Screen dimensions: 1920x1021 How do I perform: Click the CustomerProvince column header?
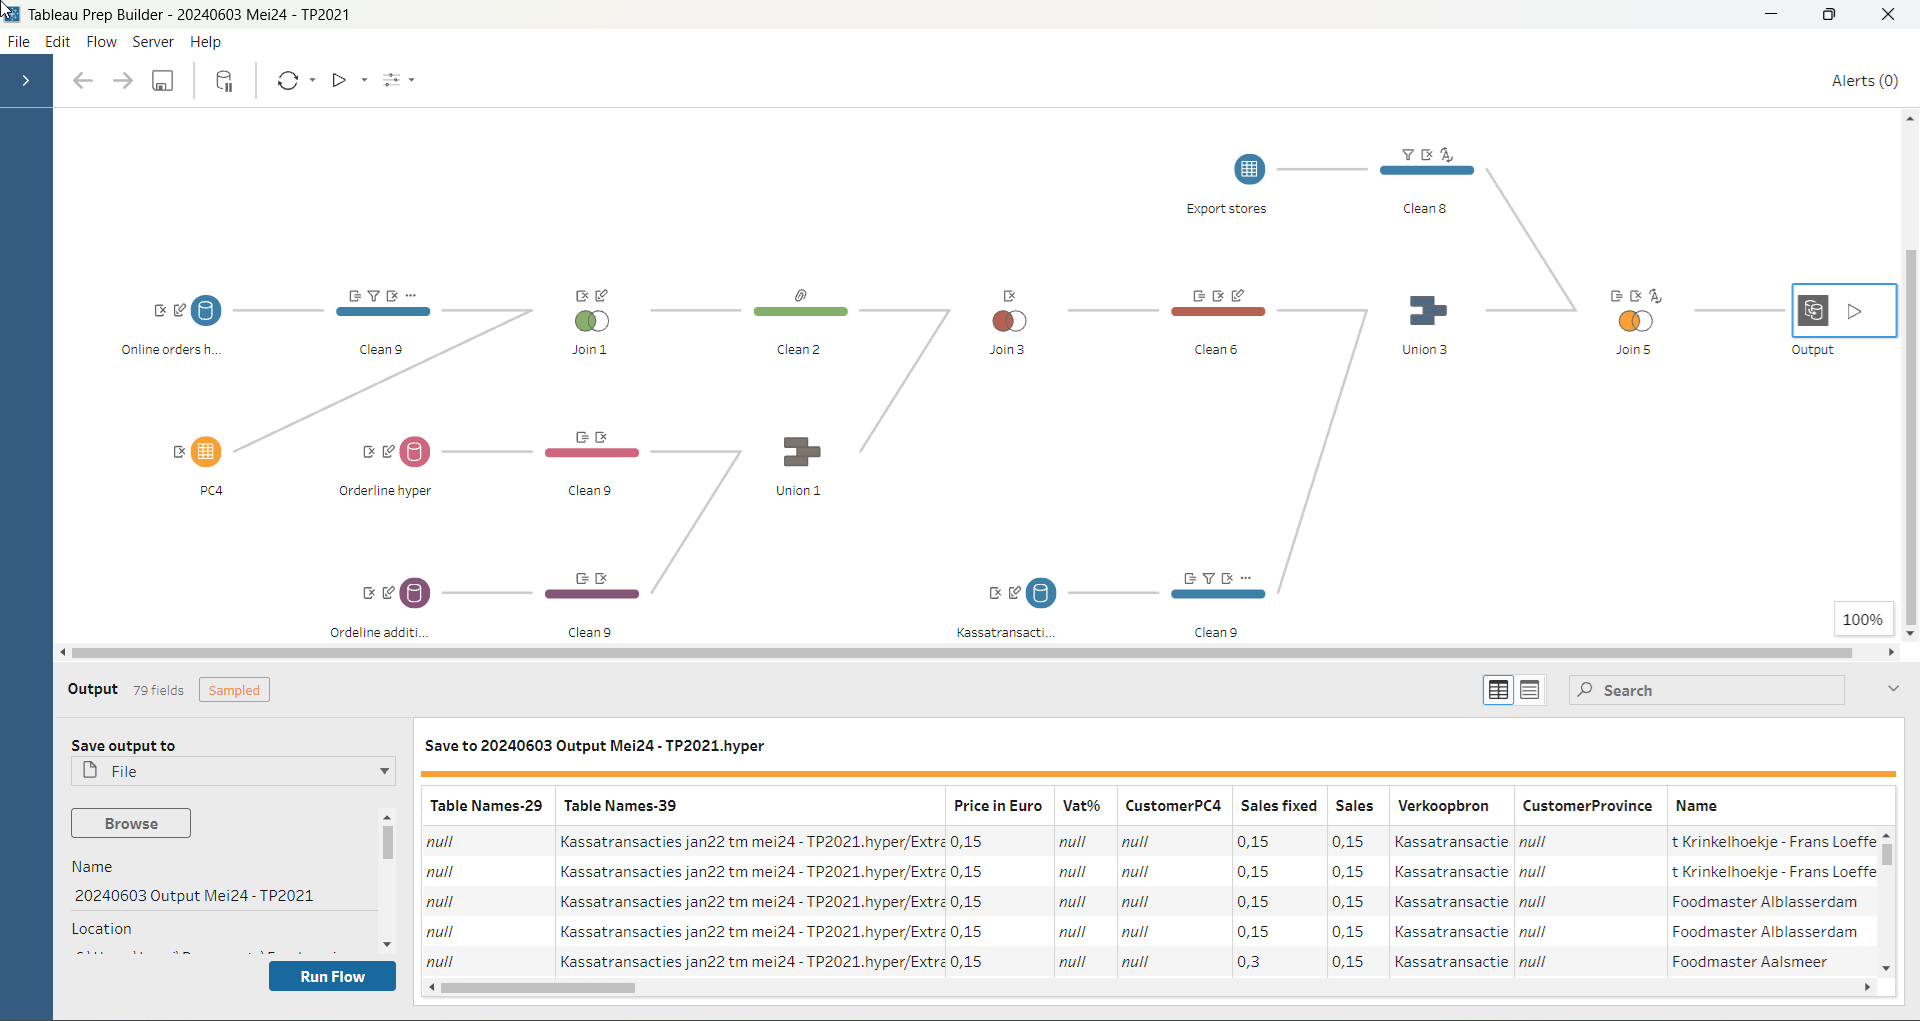(x=1590, y=806)
